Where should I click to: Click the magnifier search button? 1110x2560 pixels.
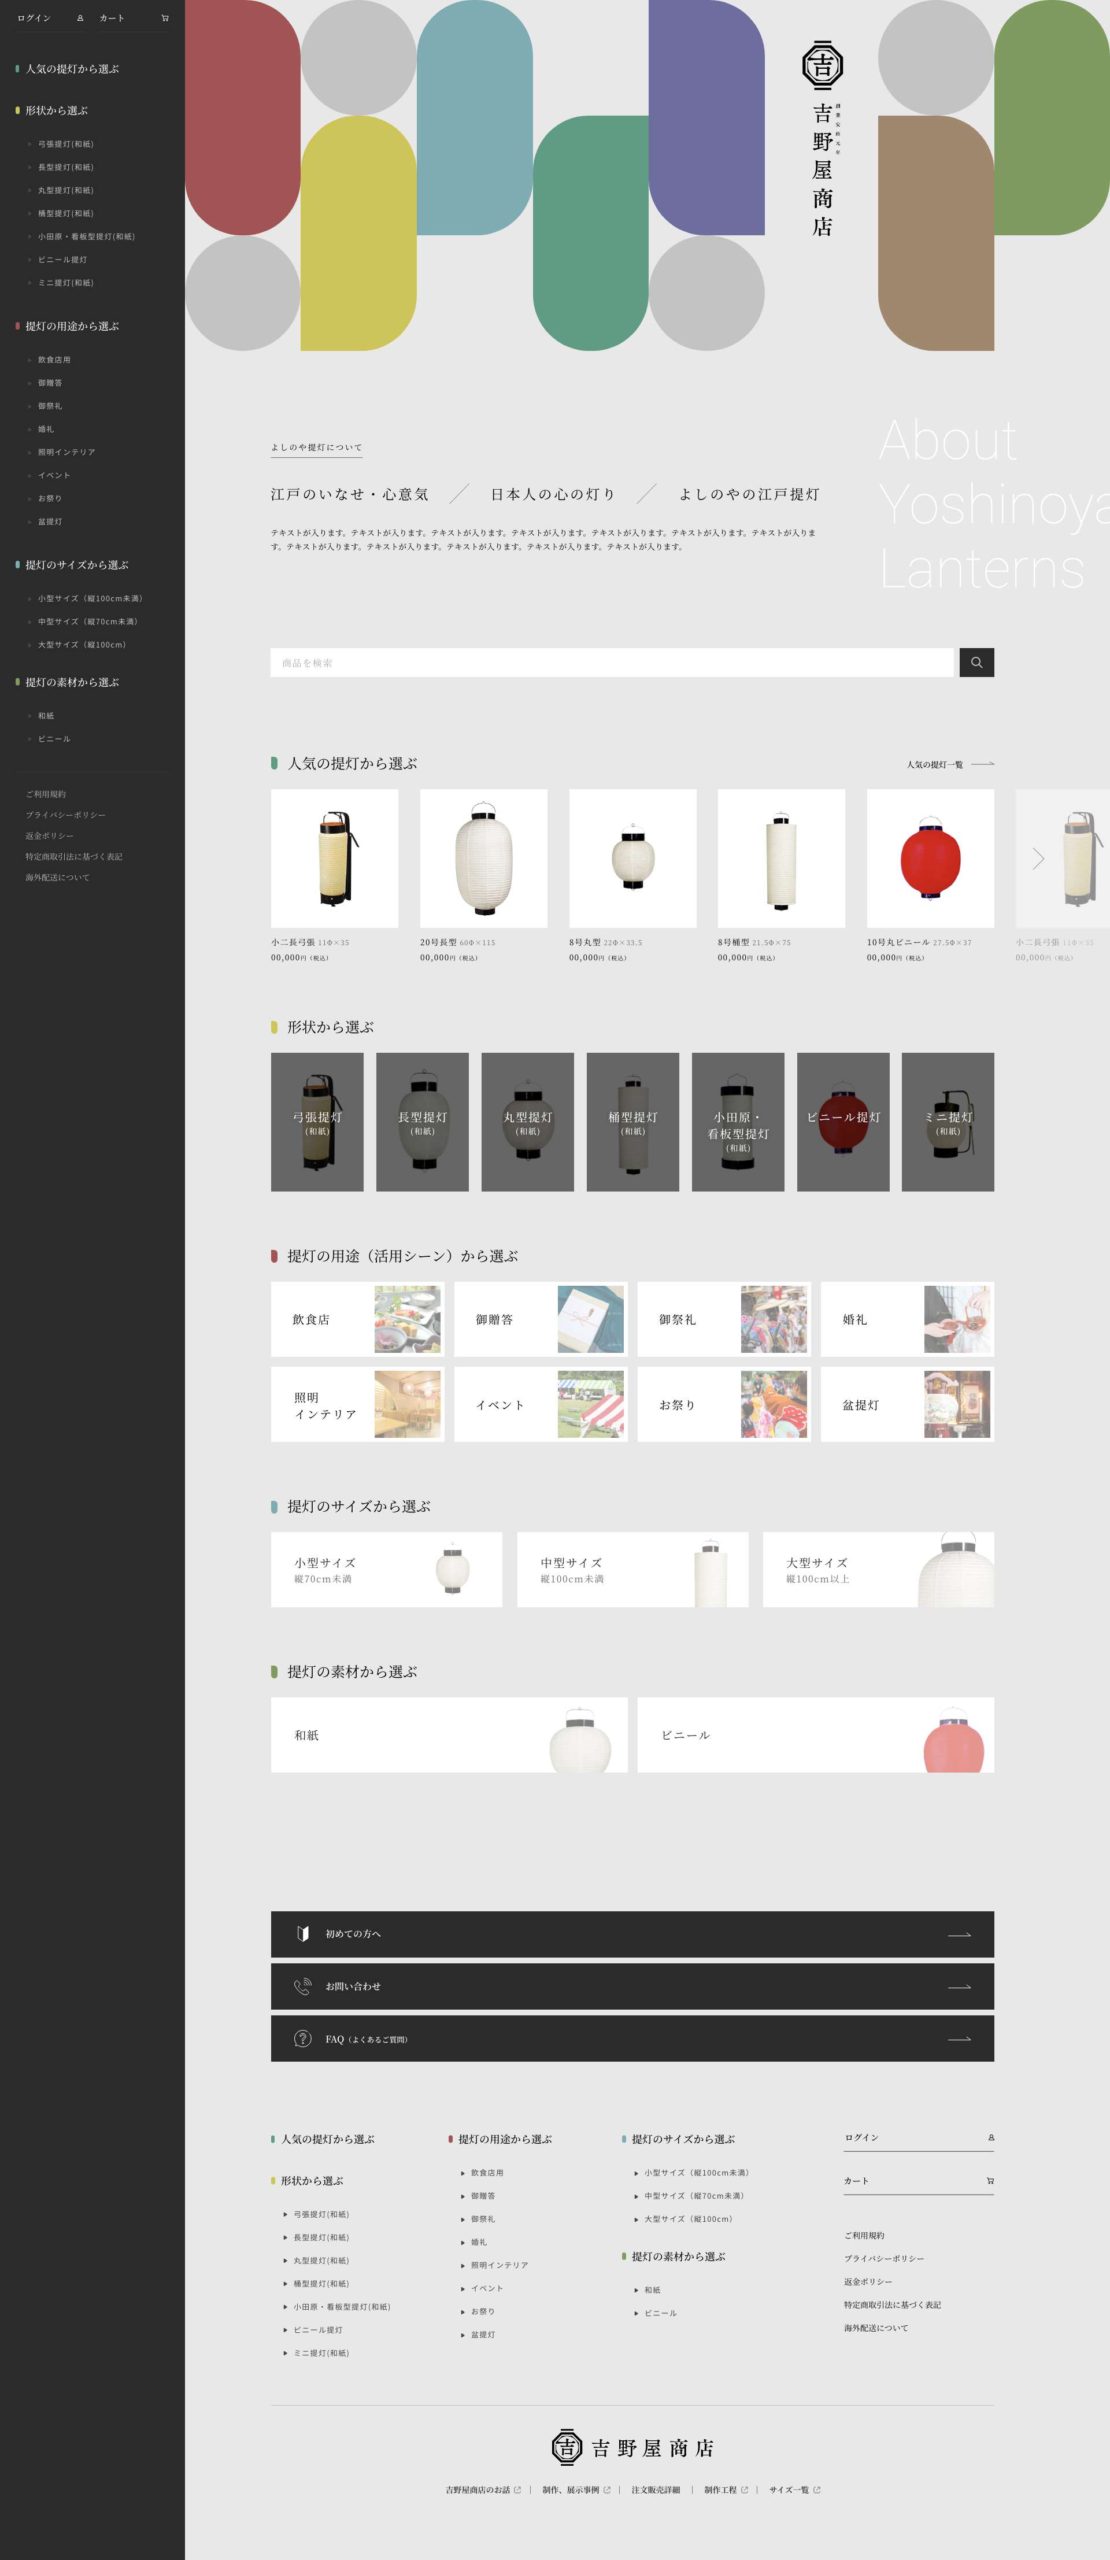(976, 662)
